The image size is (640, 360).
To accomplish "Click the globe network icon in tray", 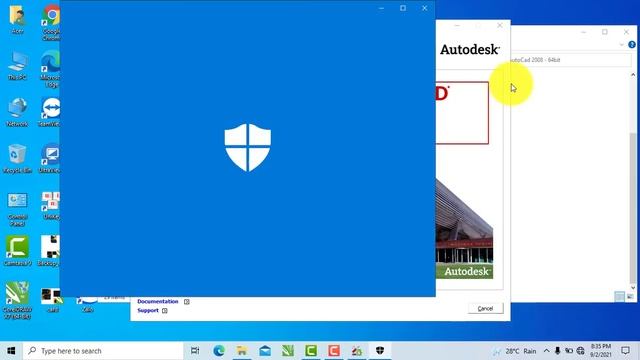I will pos(580,351).
